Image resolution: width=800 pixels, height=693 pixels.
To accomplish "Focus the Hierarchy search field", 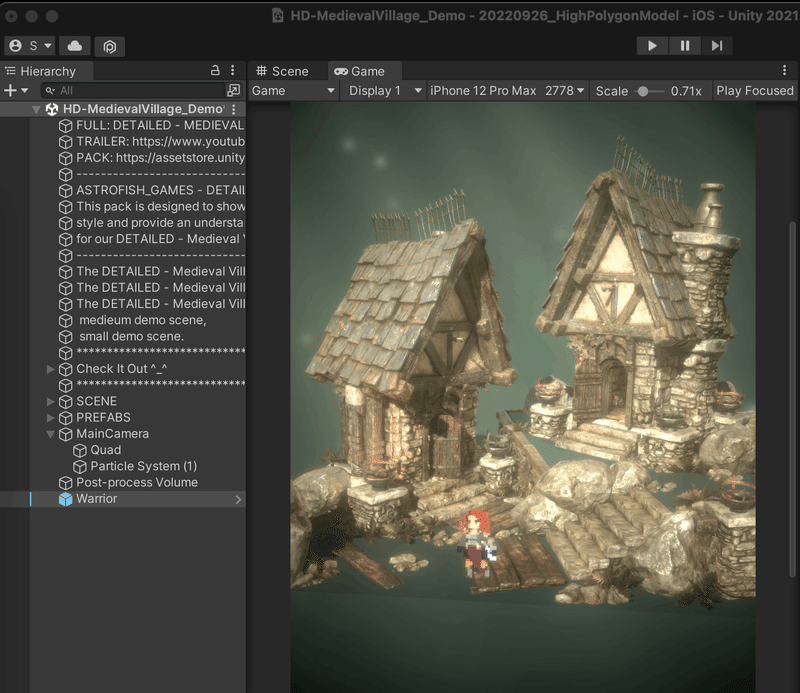I will tap(133, 90).
